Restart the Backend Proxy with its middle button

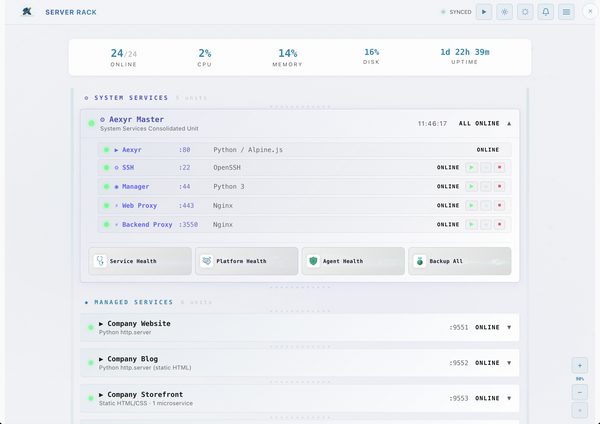coord(486,225)
